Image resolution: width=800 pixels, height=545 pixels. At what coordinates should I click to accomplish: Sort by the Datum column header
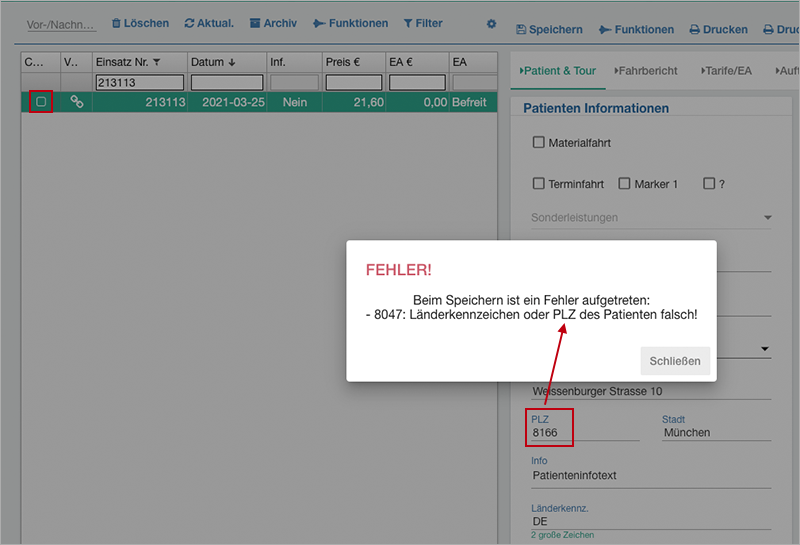pos(212,62)
